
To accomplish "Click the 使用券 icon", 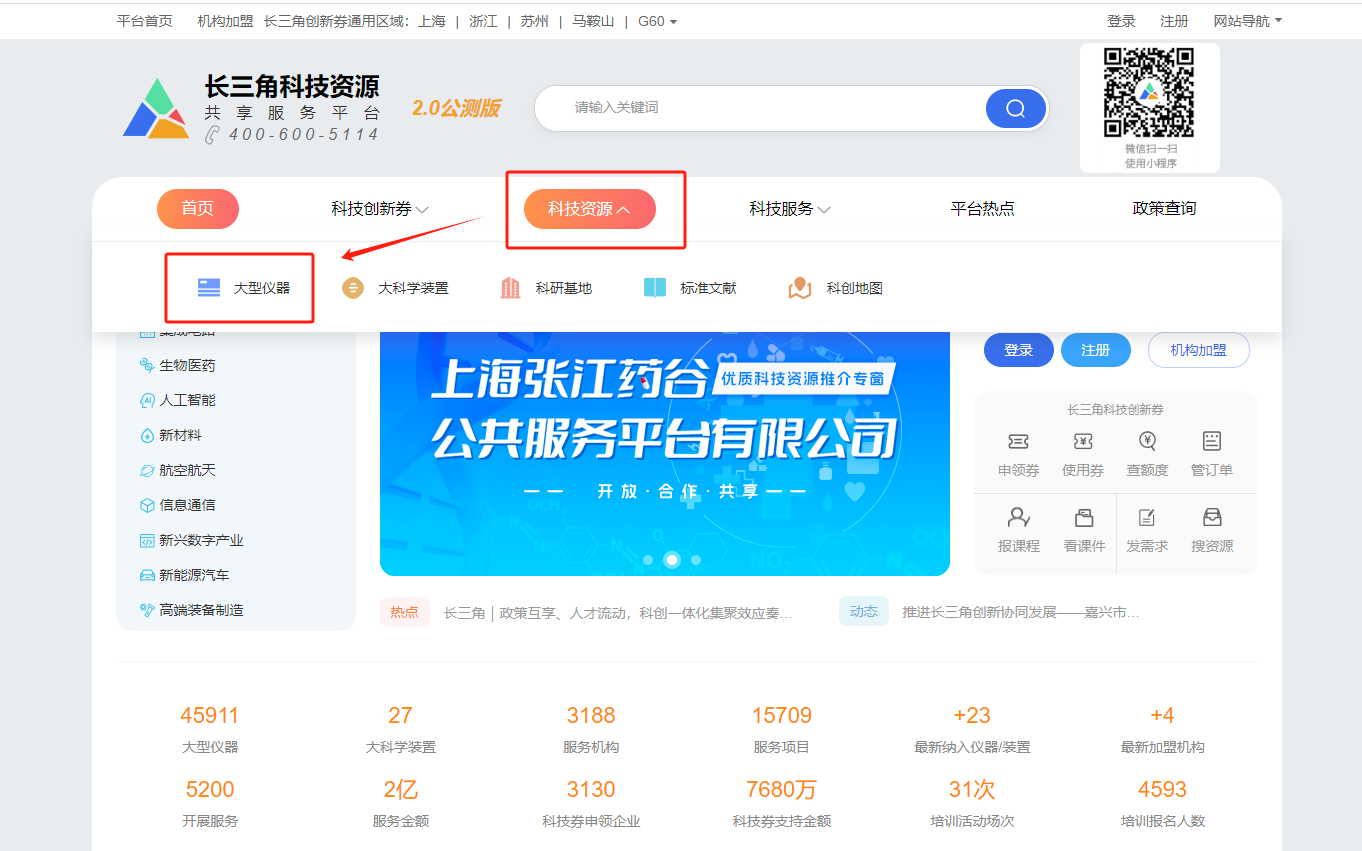I will [1082, 441].
